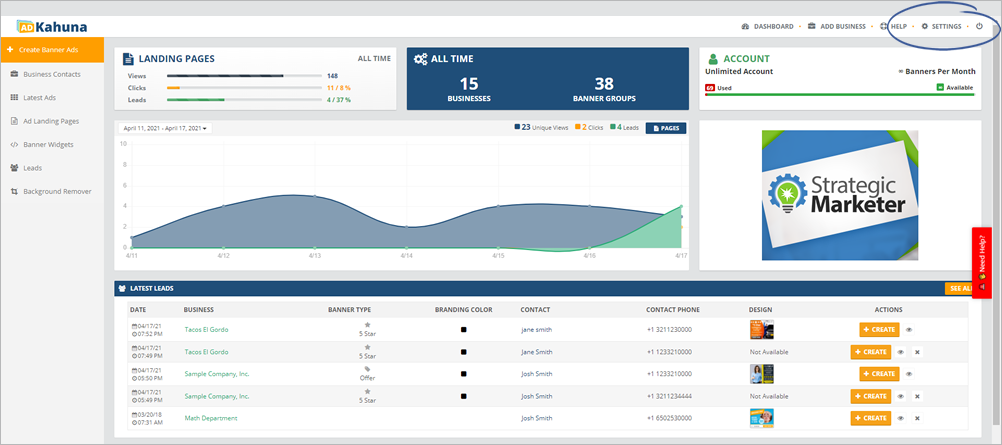Click the power/logout icon in the top bar

tap(979, 26)
